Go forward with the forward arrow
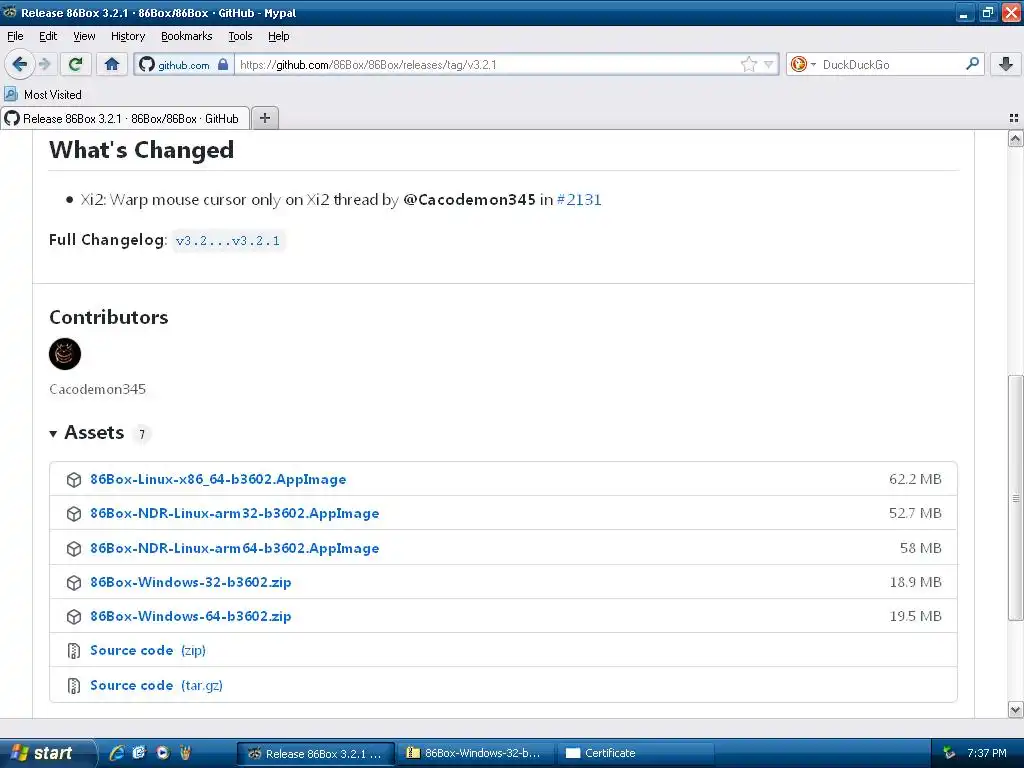Image resolution: width=1024 pixels, height=768 pixels. pos(44,64)
